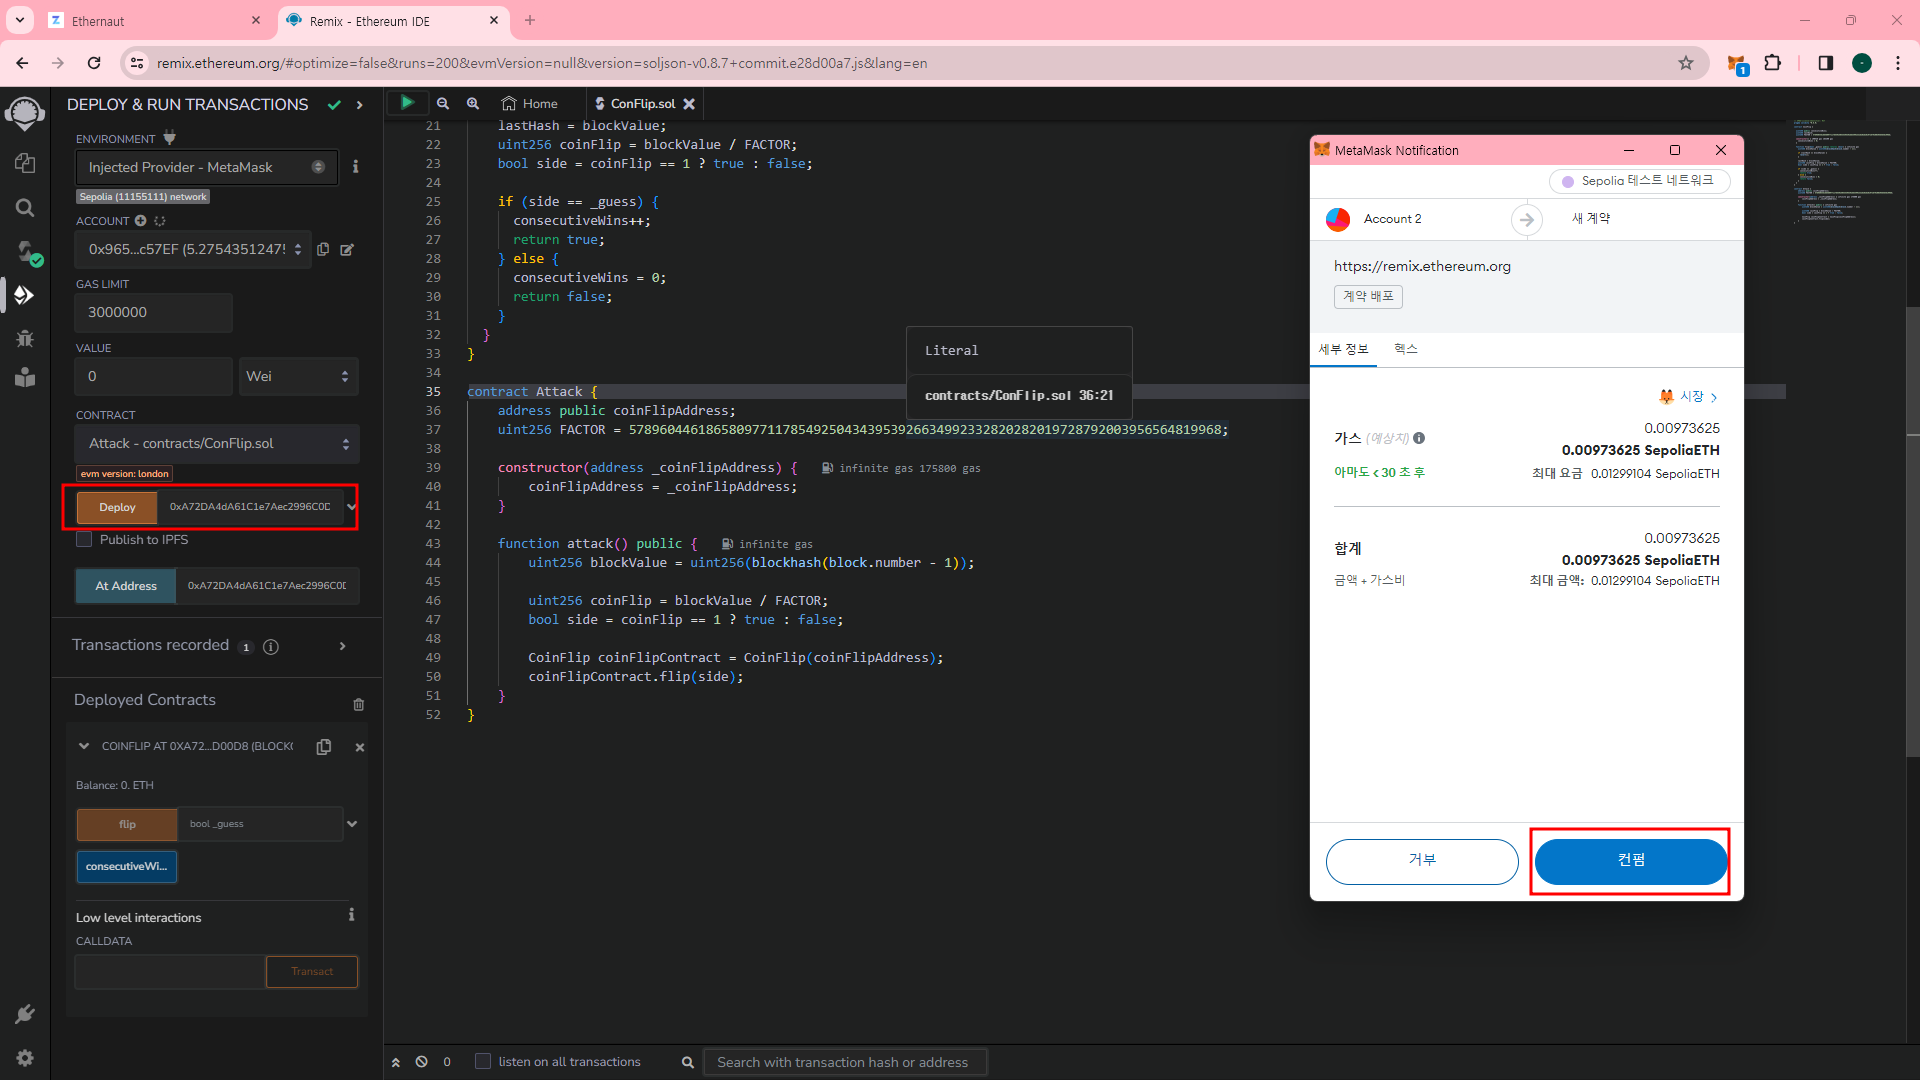The height and width of the screenshot is (1080, 1920).
Task: Open the Contract selection dropdown
Action: 217,443
